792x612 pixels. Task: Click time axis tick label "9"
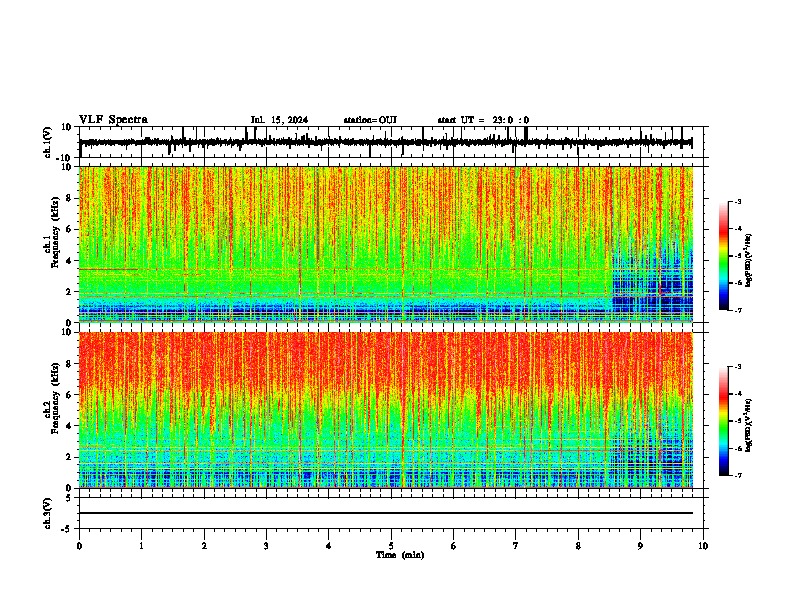[641, 546]
